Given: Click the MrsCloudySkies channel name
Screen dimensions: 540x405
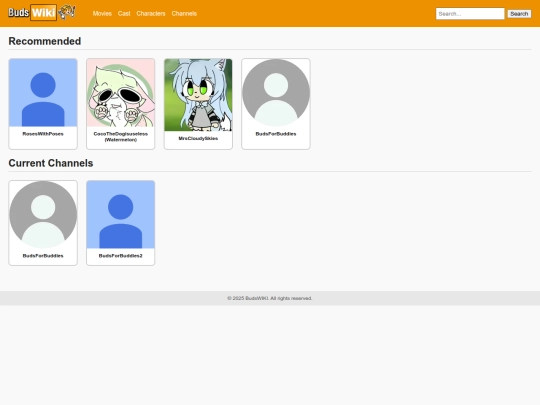Looking at the screenshot, I should [x=198, y=138].
